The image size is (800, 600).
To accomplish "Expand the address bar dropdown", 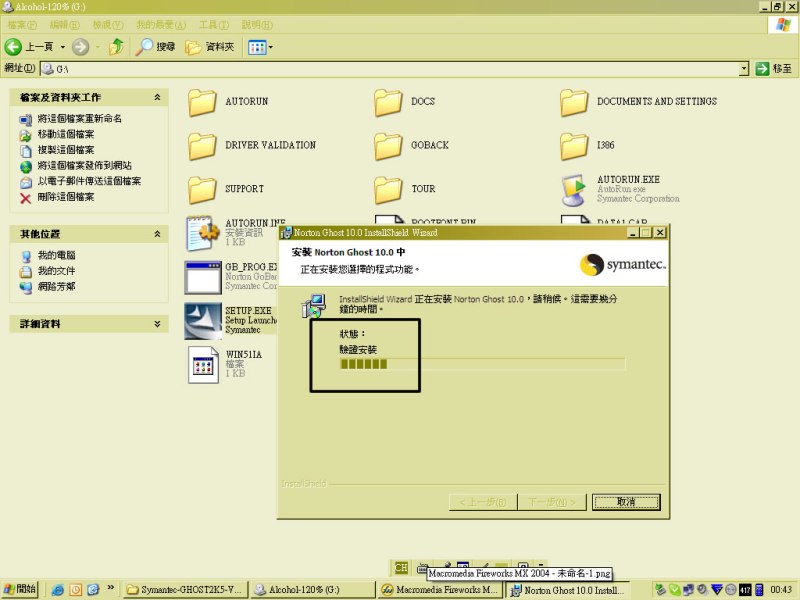I will [744, 68].
